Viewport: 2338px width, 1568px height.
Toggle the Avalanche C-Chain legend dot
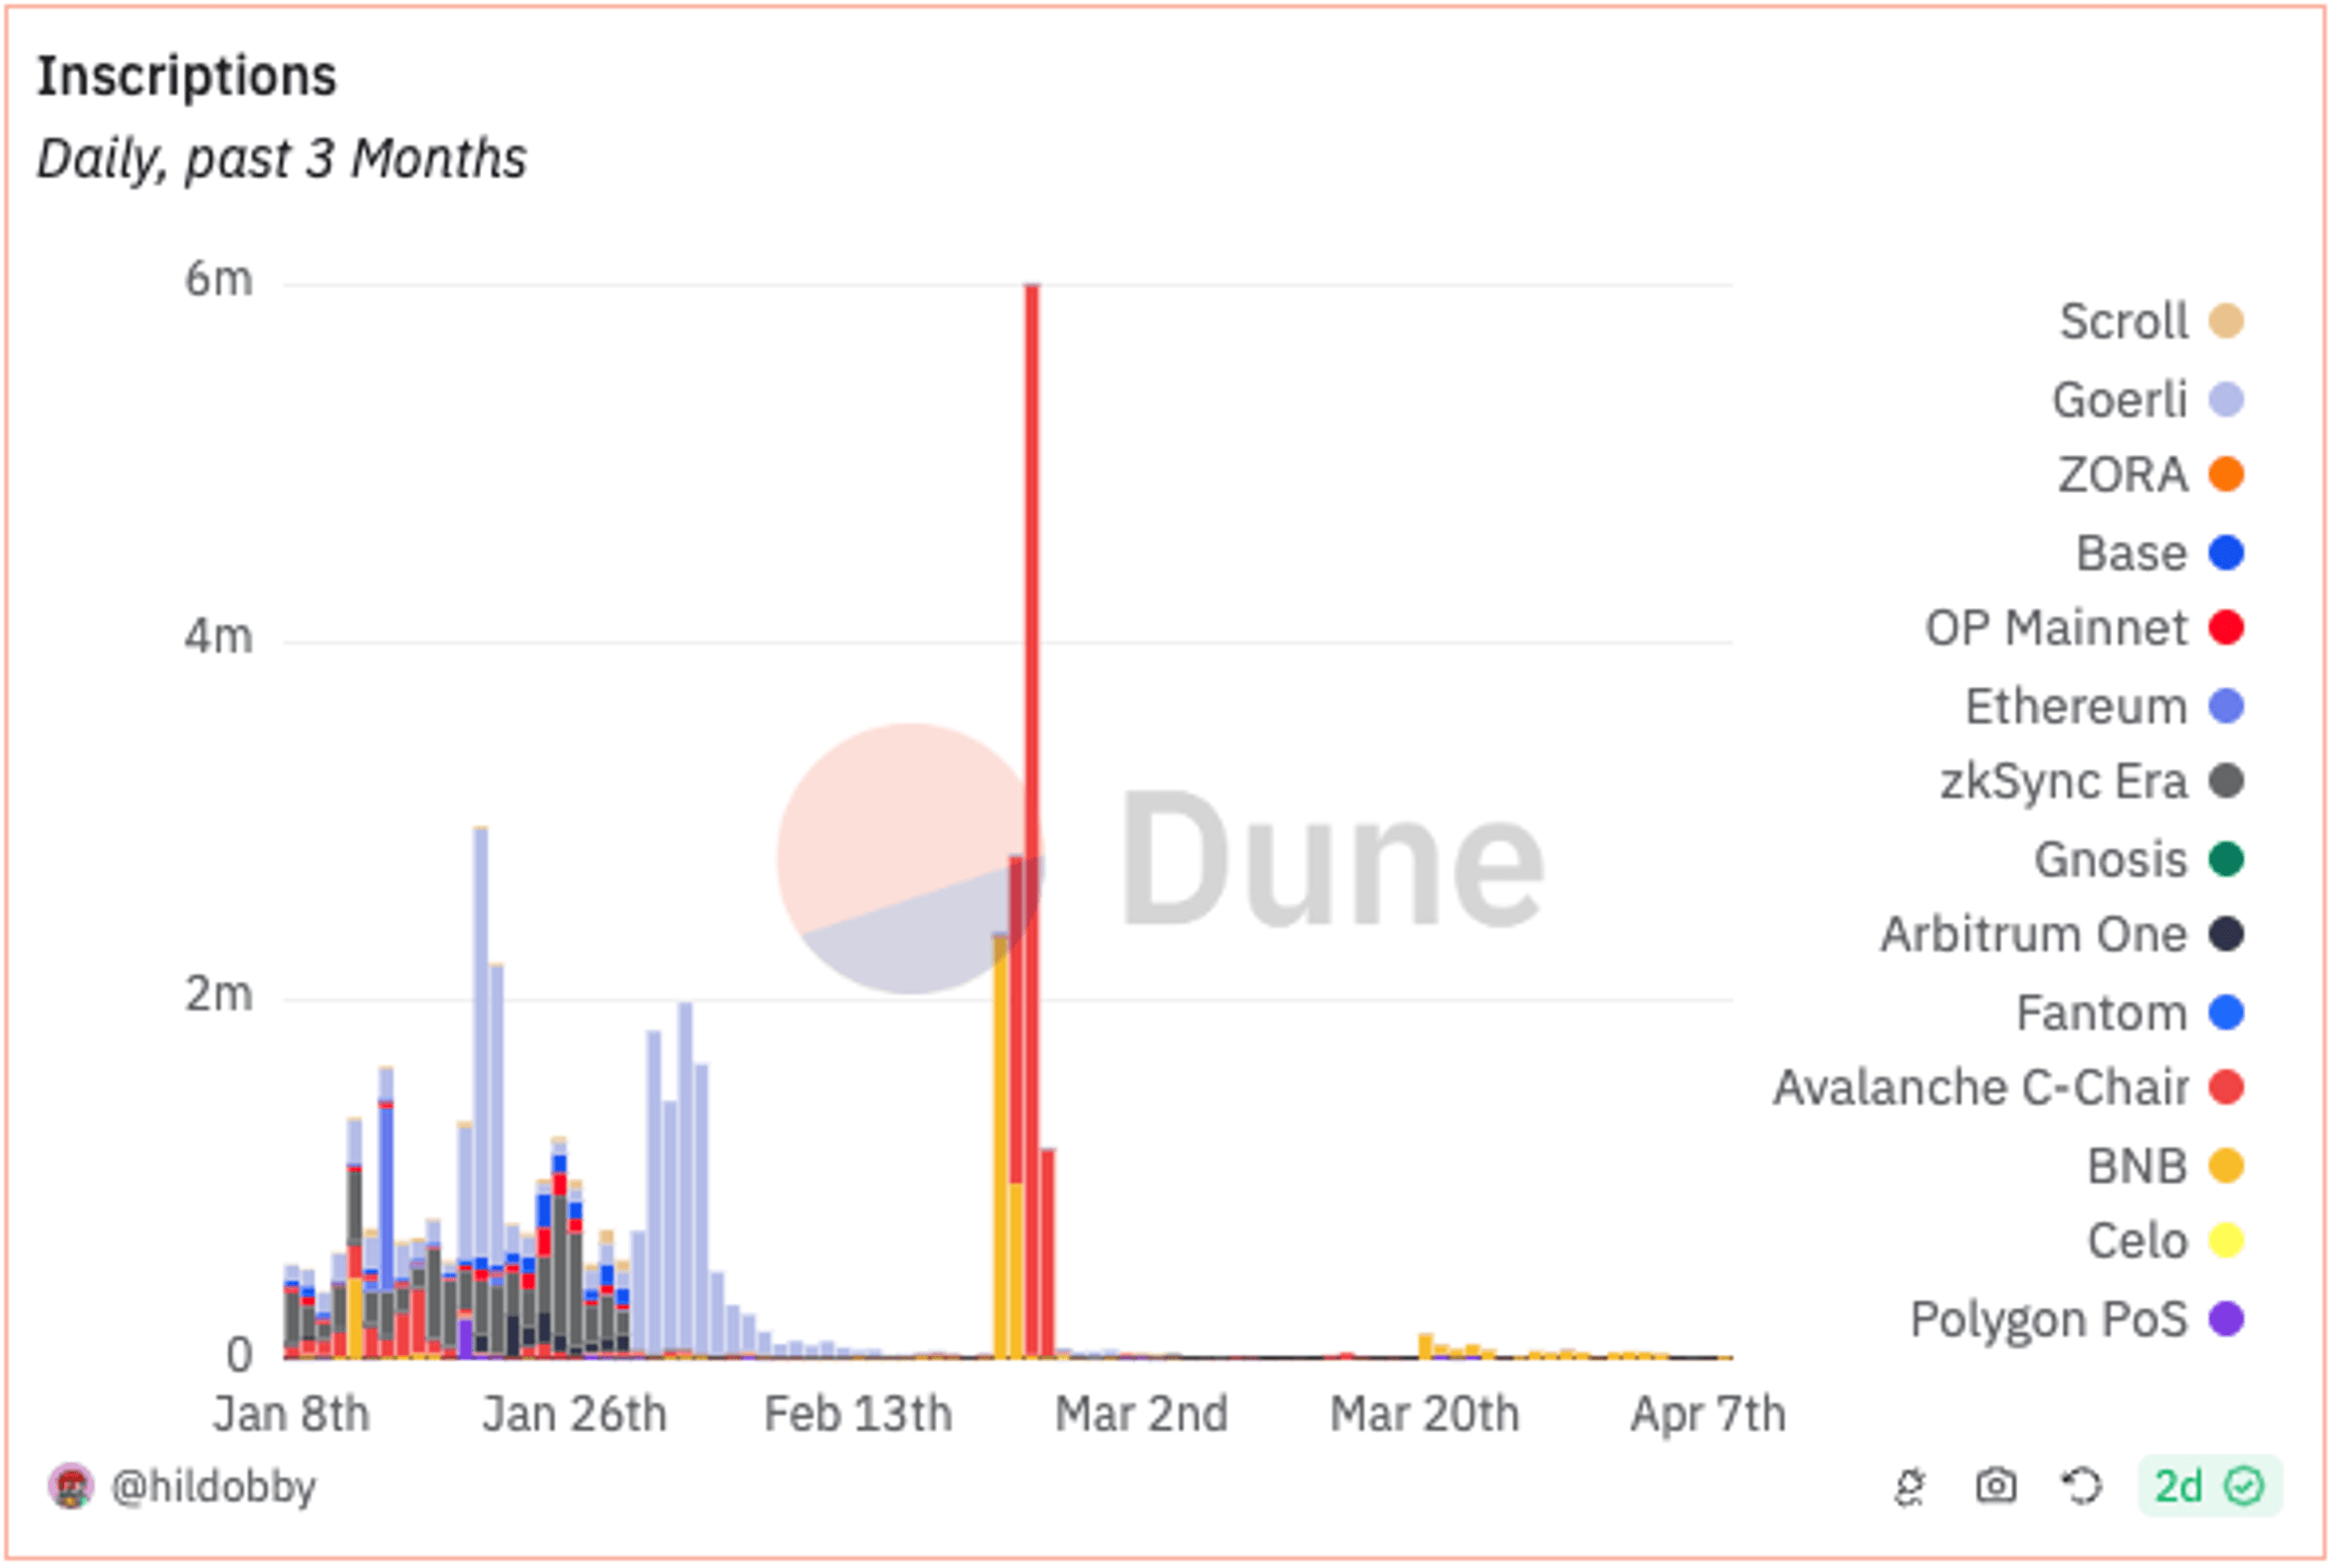(2227, 1088)
